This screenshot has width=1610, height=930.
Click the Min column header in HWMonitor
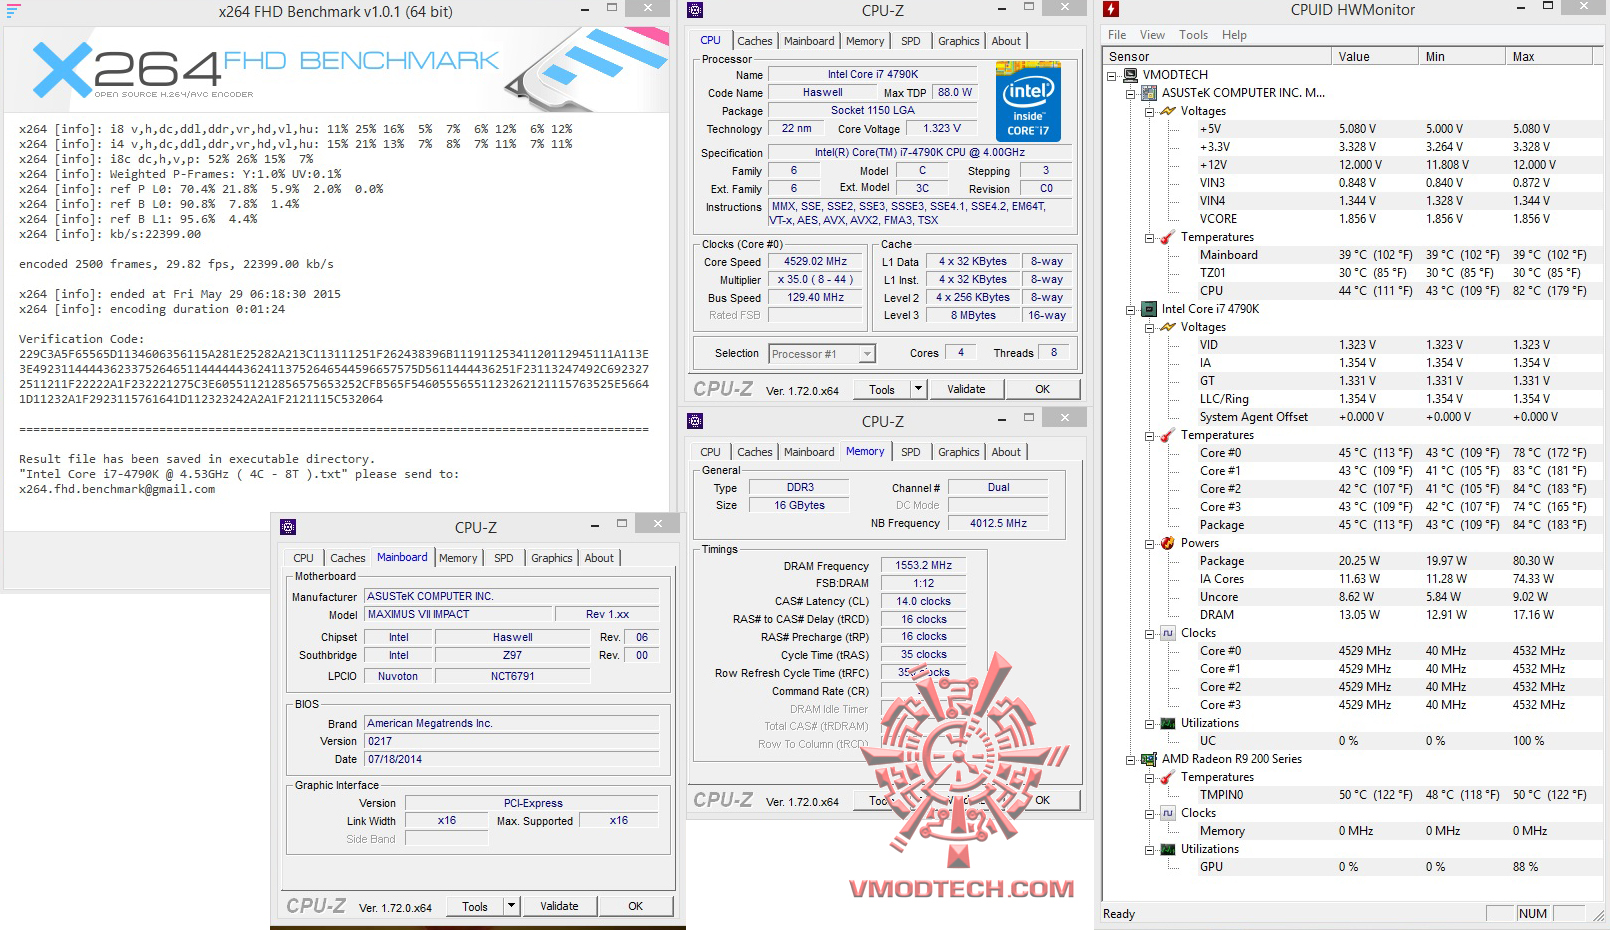click(x=1462, y=57)
